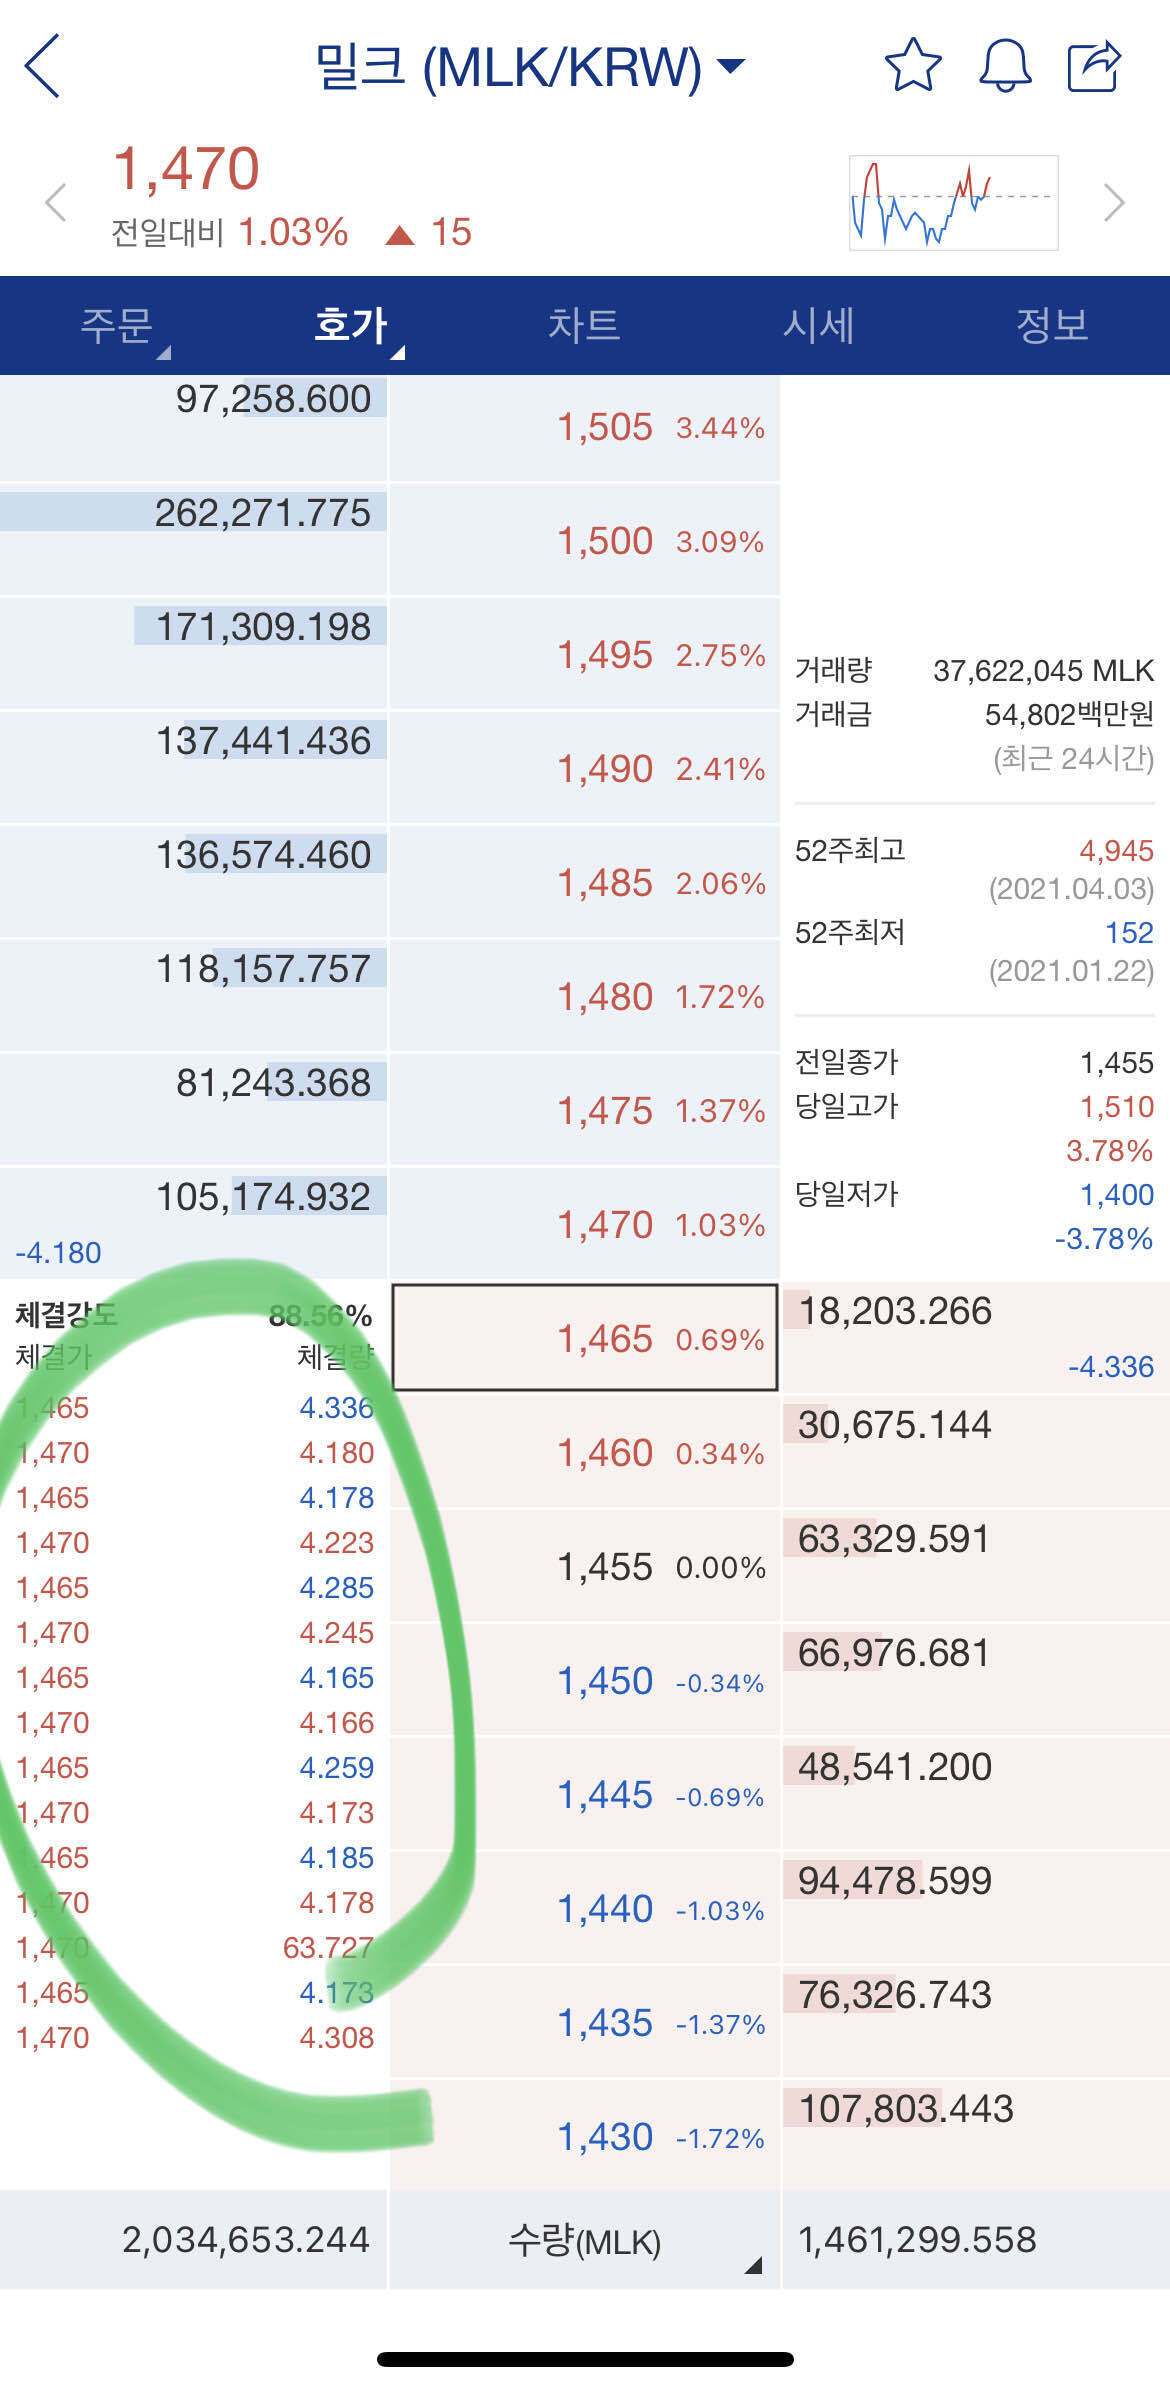1170x2391 pixels.
Task: Switch to the 시세 tab
Action: [818, 325]
